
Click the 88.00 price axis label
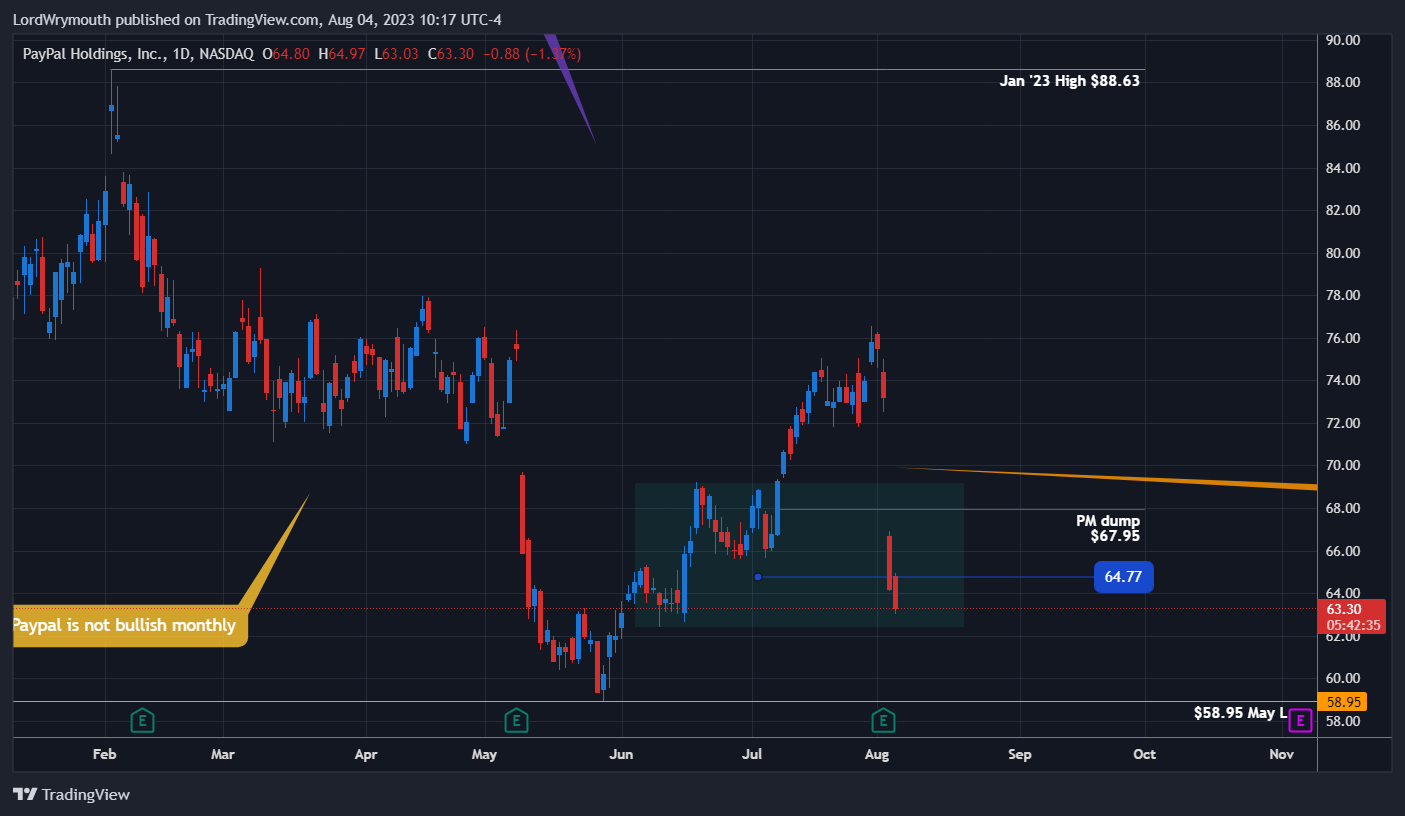(x=1343, y=83)
